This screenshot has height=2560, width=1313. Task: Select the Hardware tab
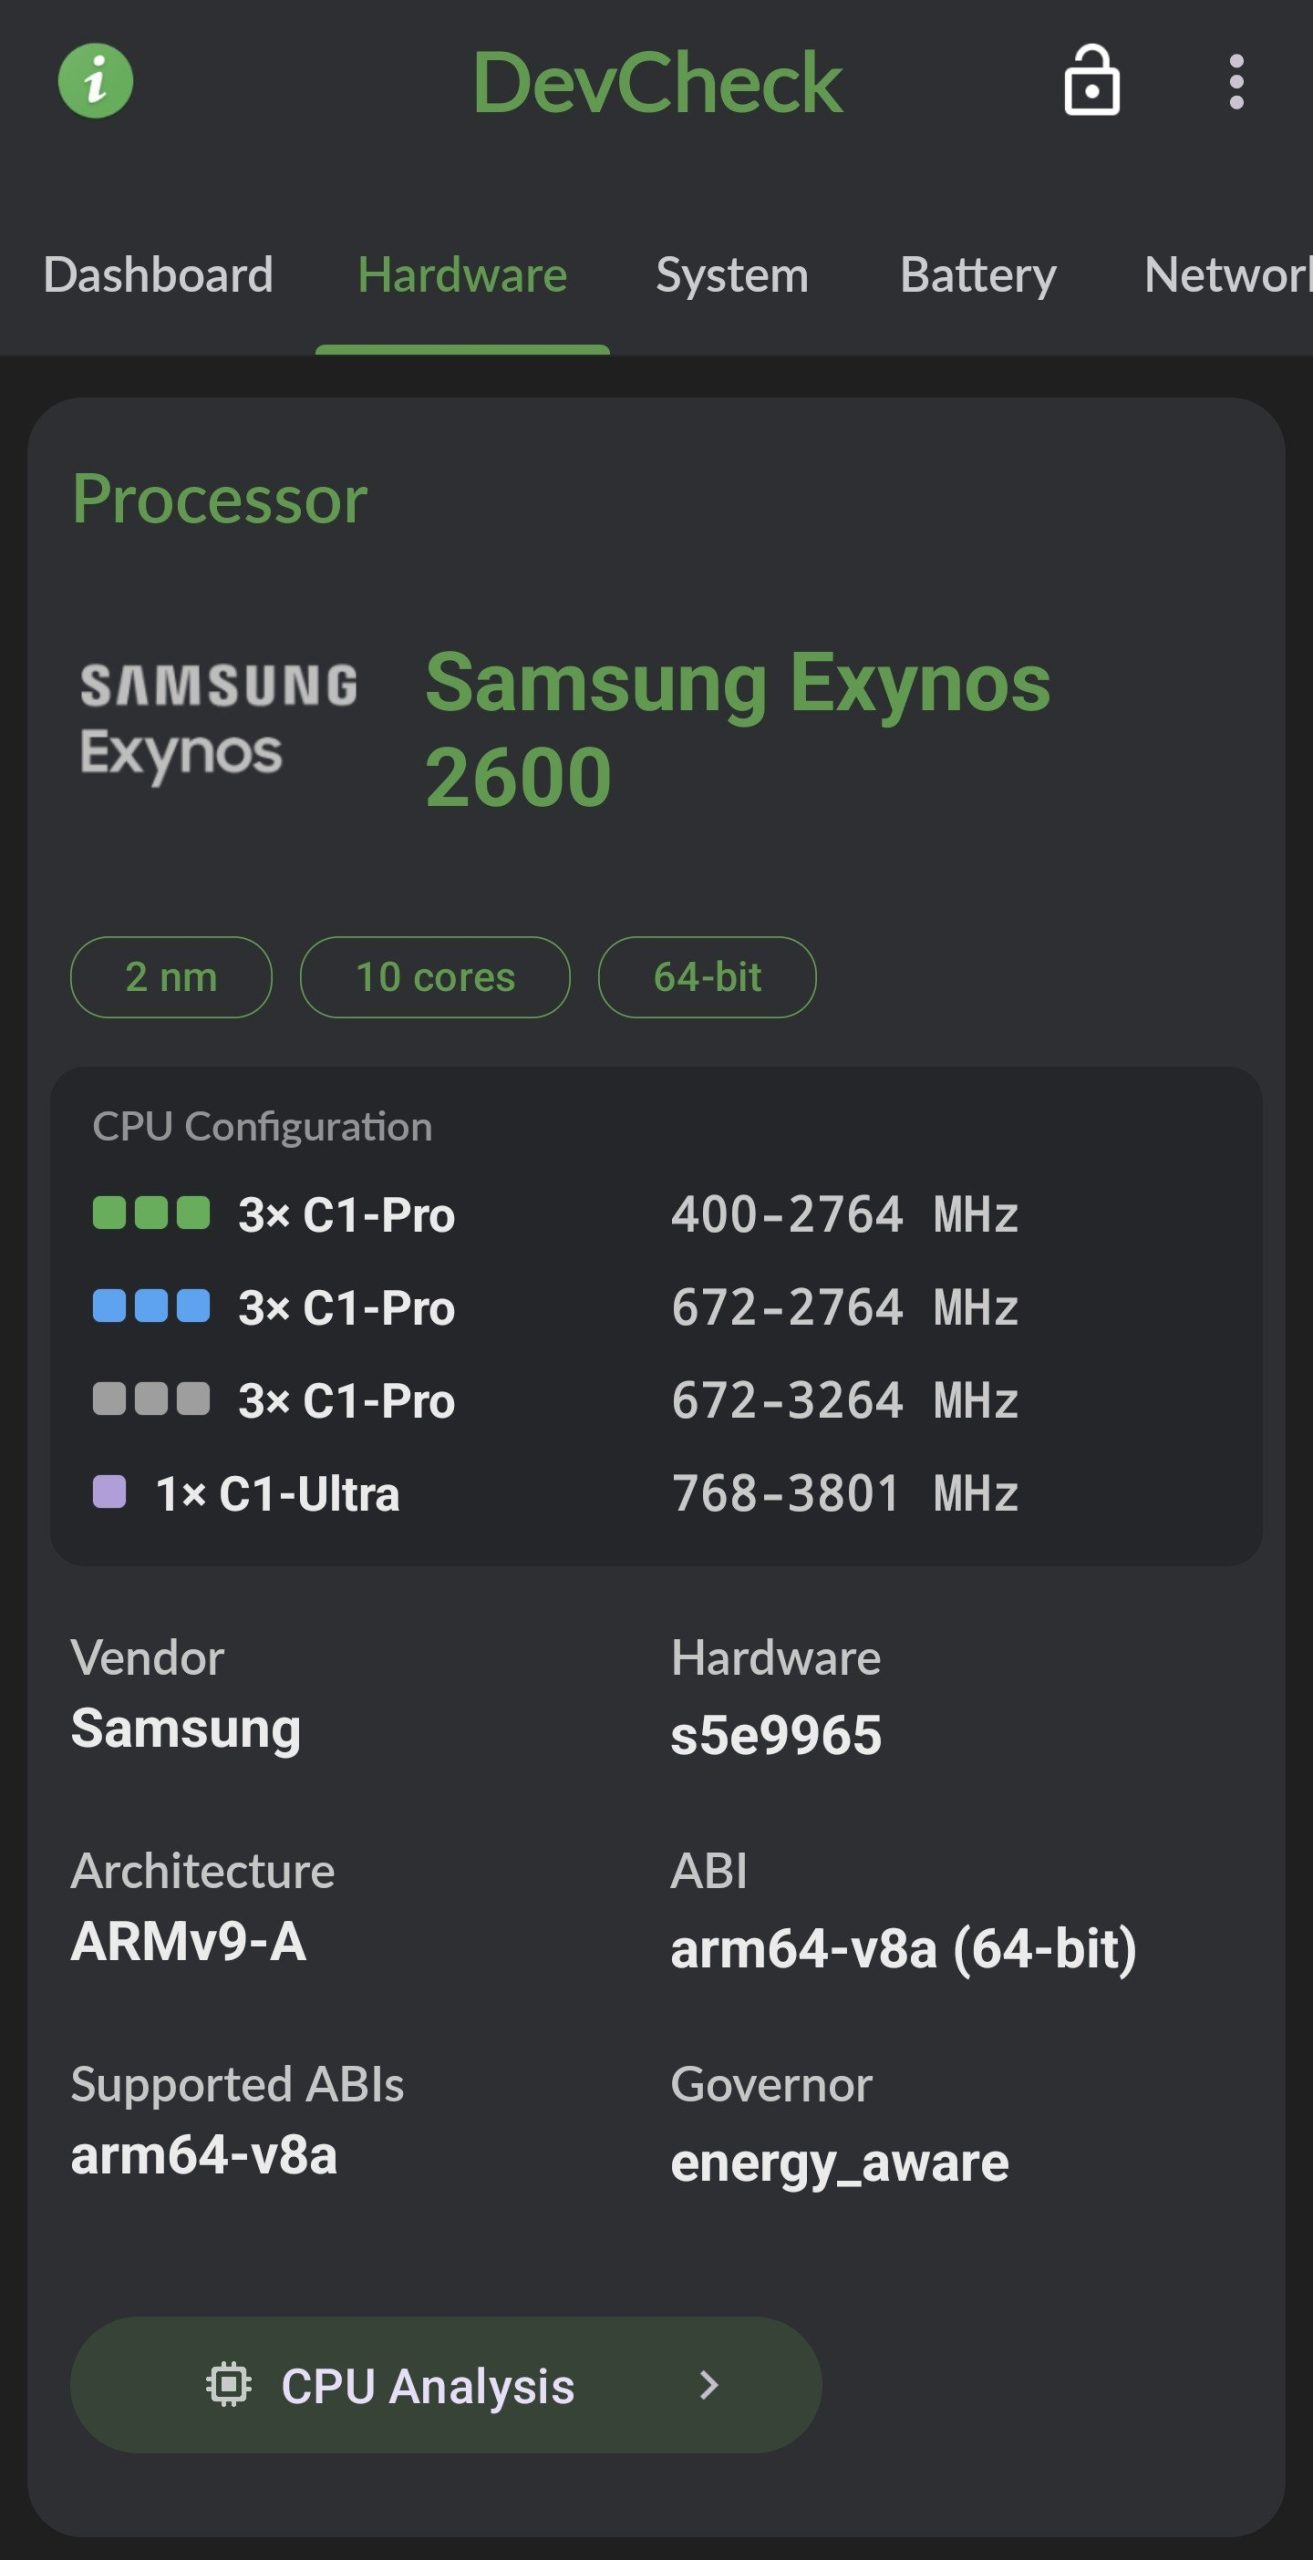point(462,275)
